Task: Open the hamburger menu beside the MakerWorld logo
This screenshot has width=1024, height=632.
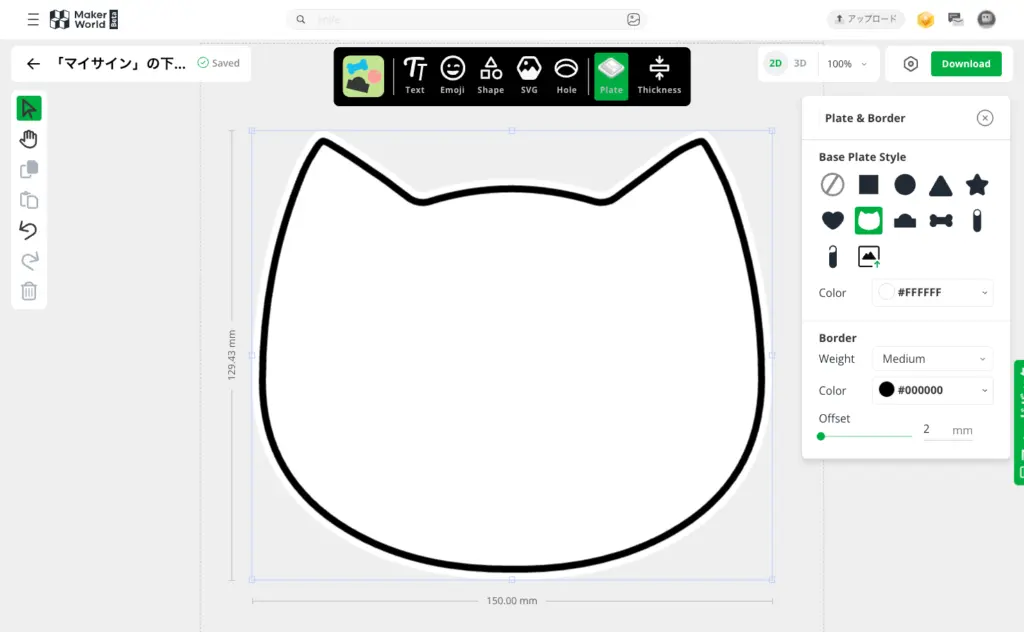Action: point(33,20)
